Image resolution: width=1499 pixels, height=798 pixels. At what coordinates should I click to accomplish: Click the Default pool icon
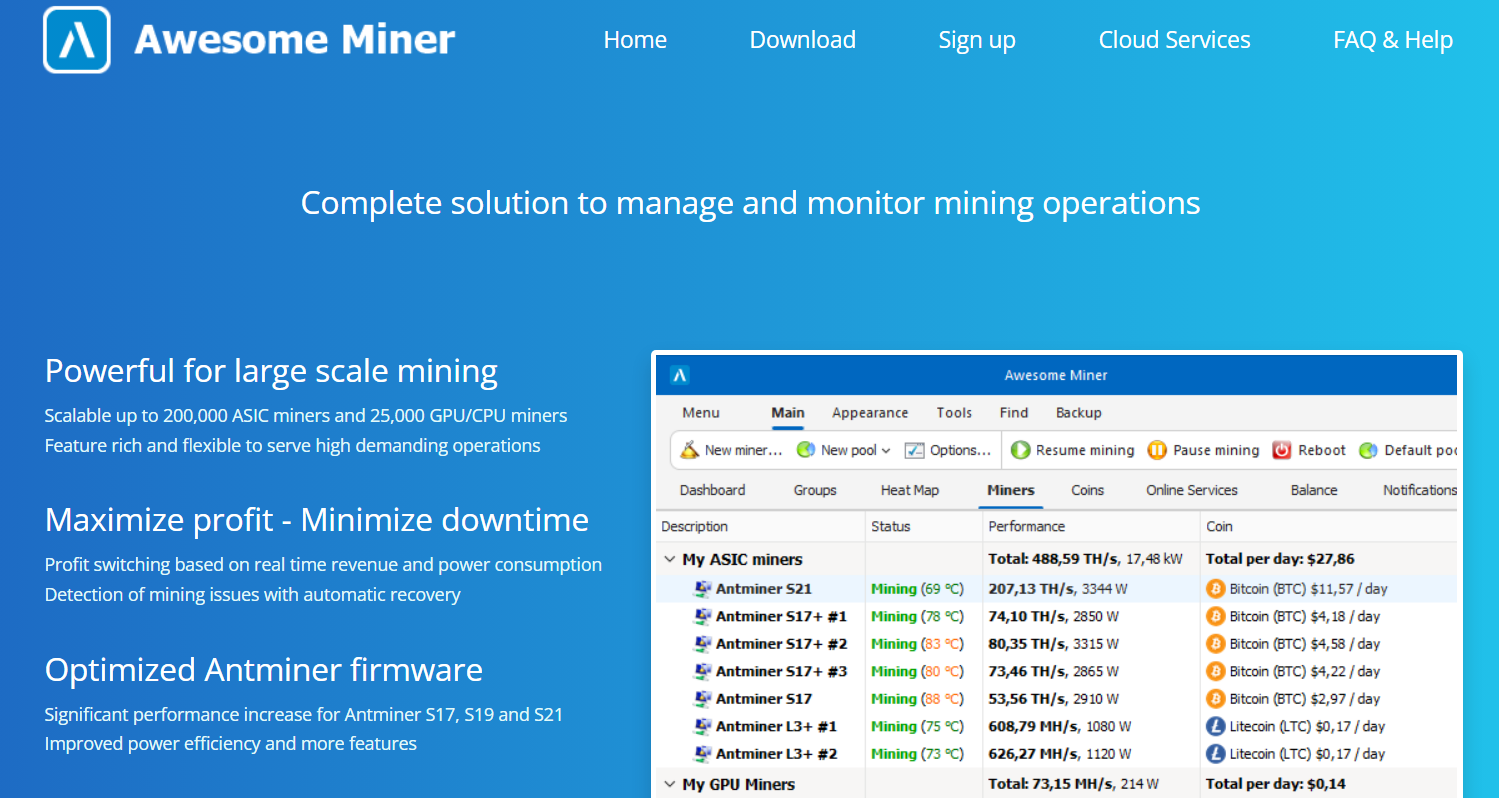(x=1368, y=450)
